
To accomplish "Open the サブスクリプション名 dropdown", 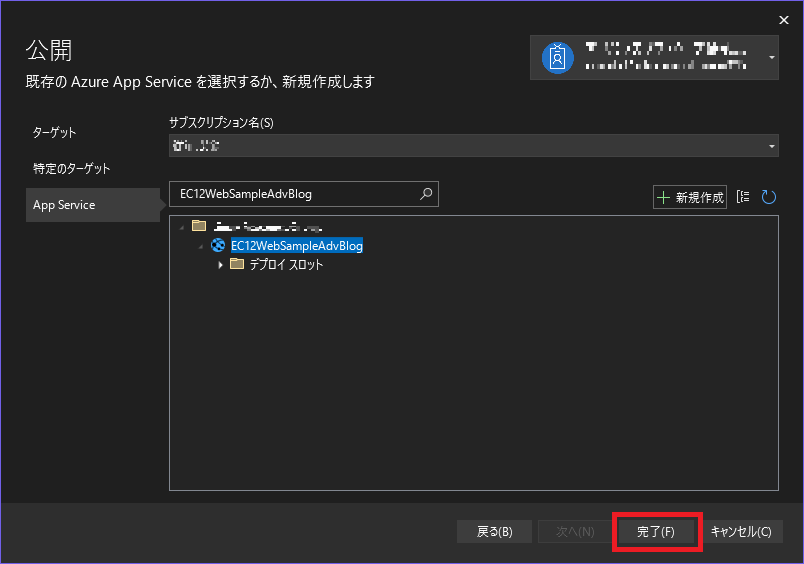I will (x=474, y=146).
